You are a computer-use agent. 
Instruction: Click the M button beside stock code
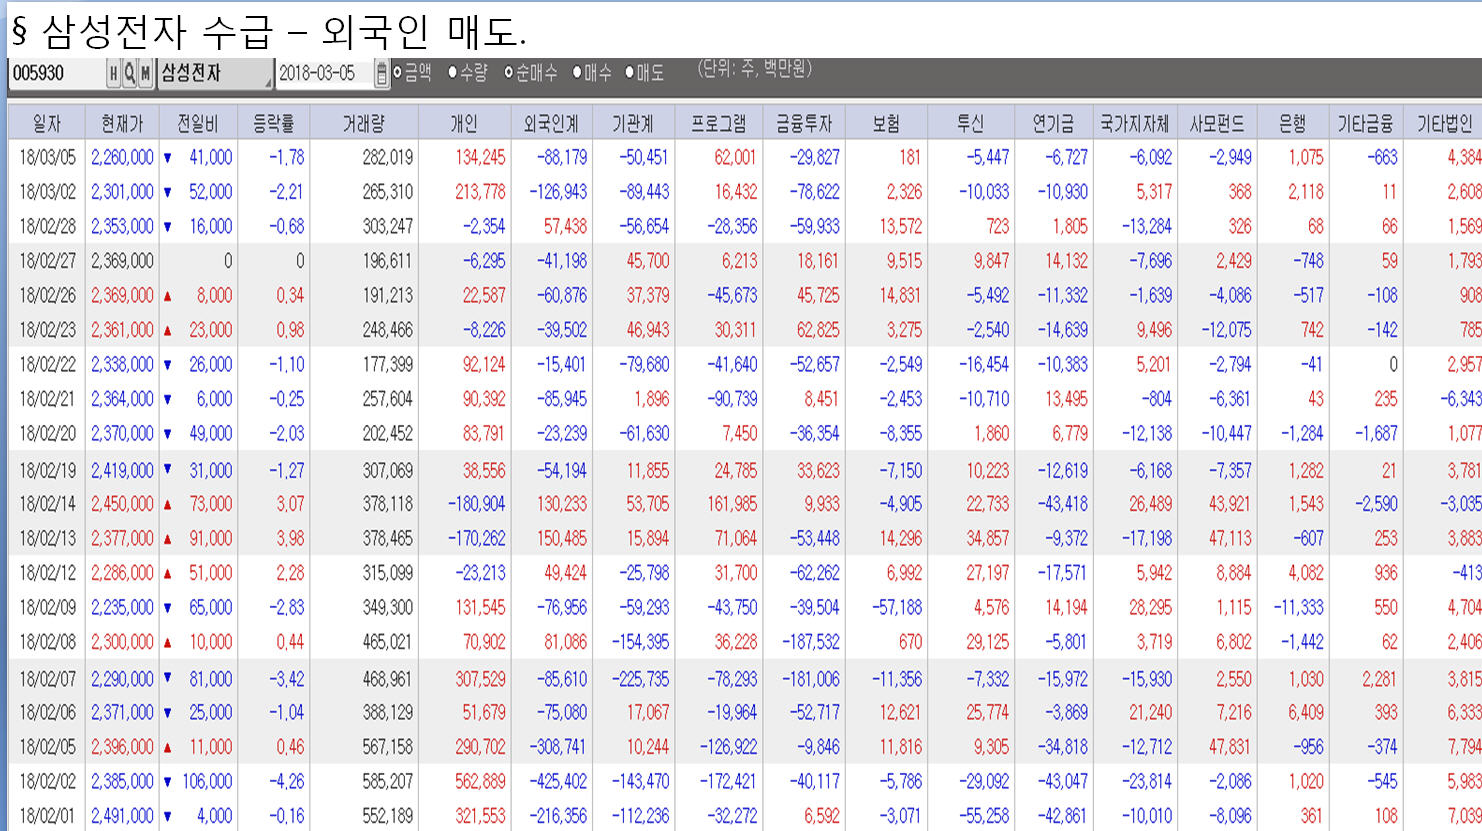point(146,73)
